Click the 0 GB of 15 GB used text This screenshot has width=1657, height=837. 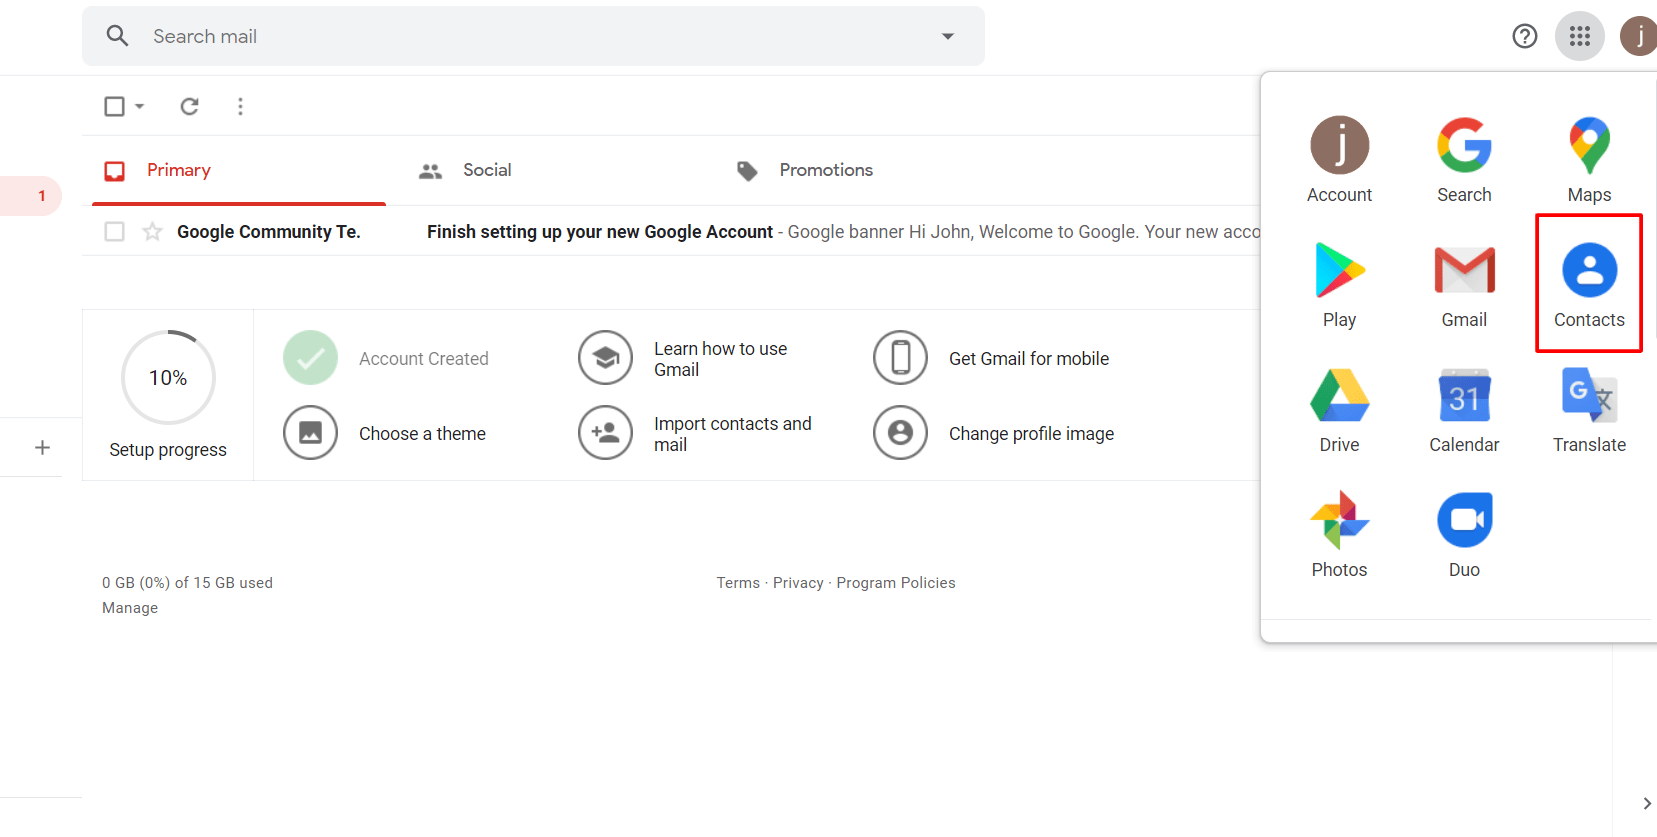[x=187, y=583]
